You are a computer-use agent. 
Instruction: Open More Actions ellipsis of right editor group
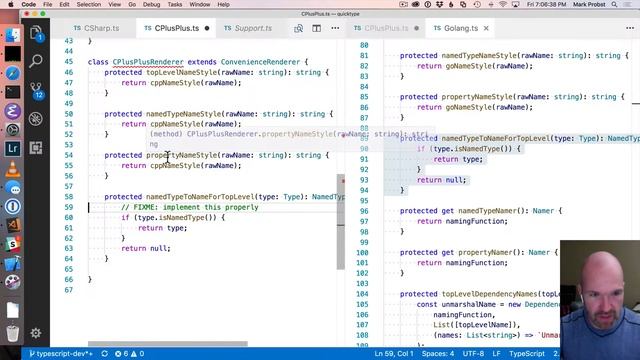[x=630, y=28]
